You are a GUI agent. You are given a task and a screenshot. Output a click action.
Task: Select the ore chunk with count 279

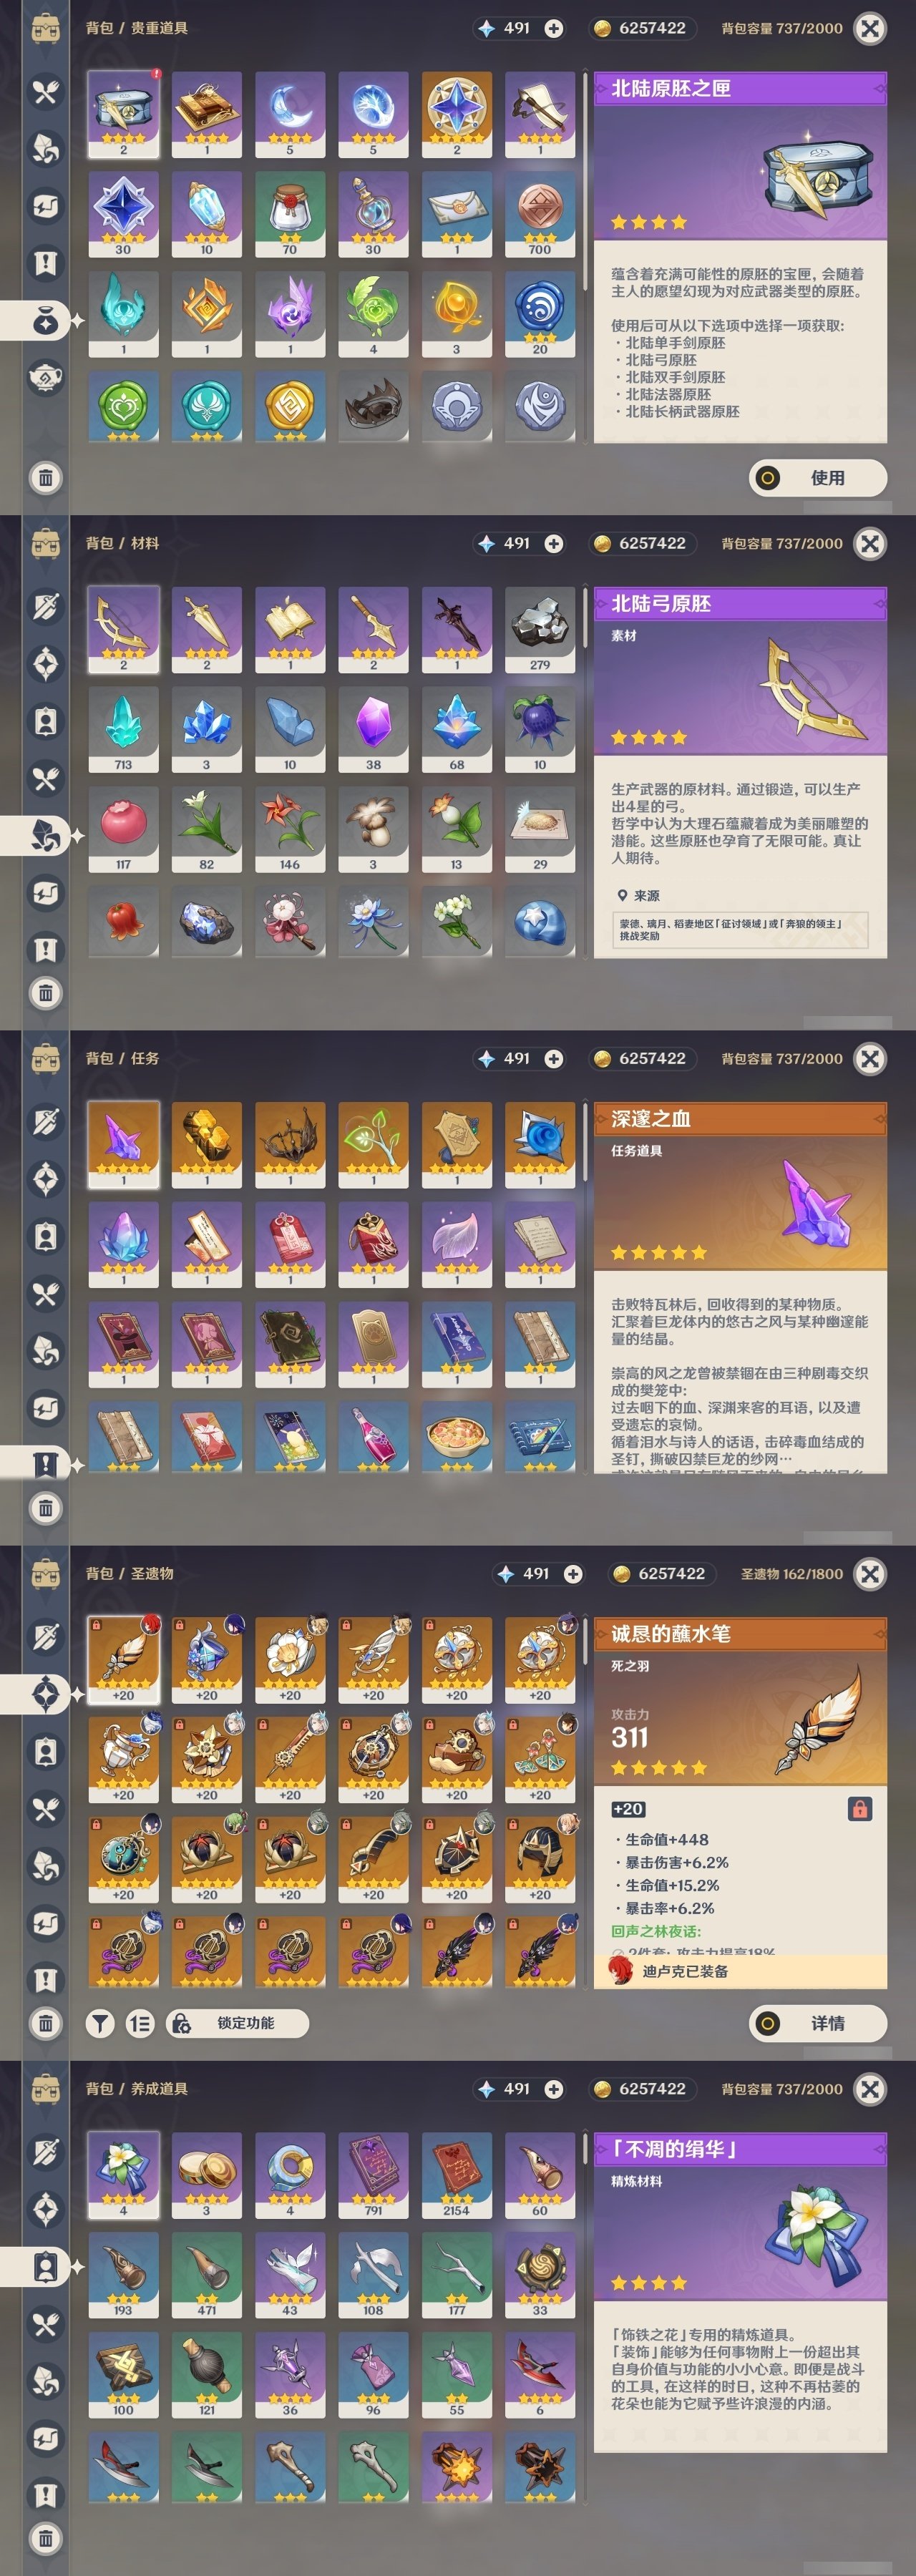tap(540, 629)
